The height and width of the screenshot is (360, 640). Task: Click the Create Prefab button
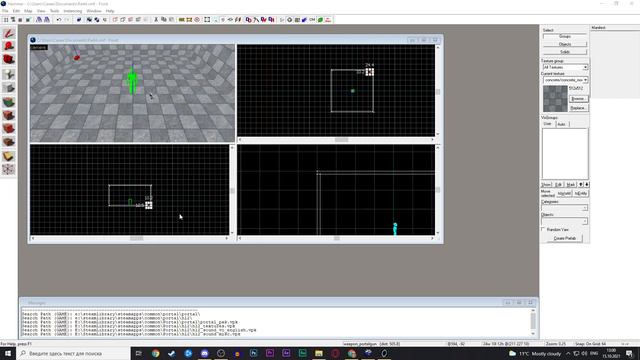point(565,238)
